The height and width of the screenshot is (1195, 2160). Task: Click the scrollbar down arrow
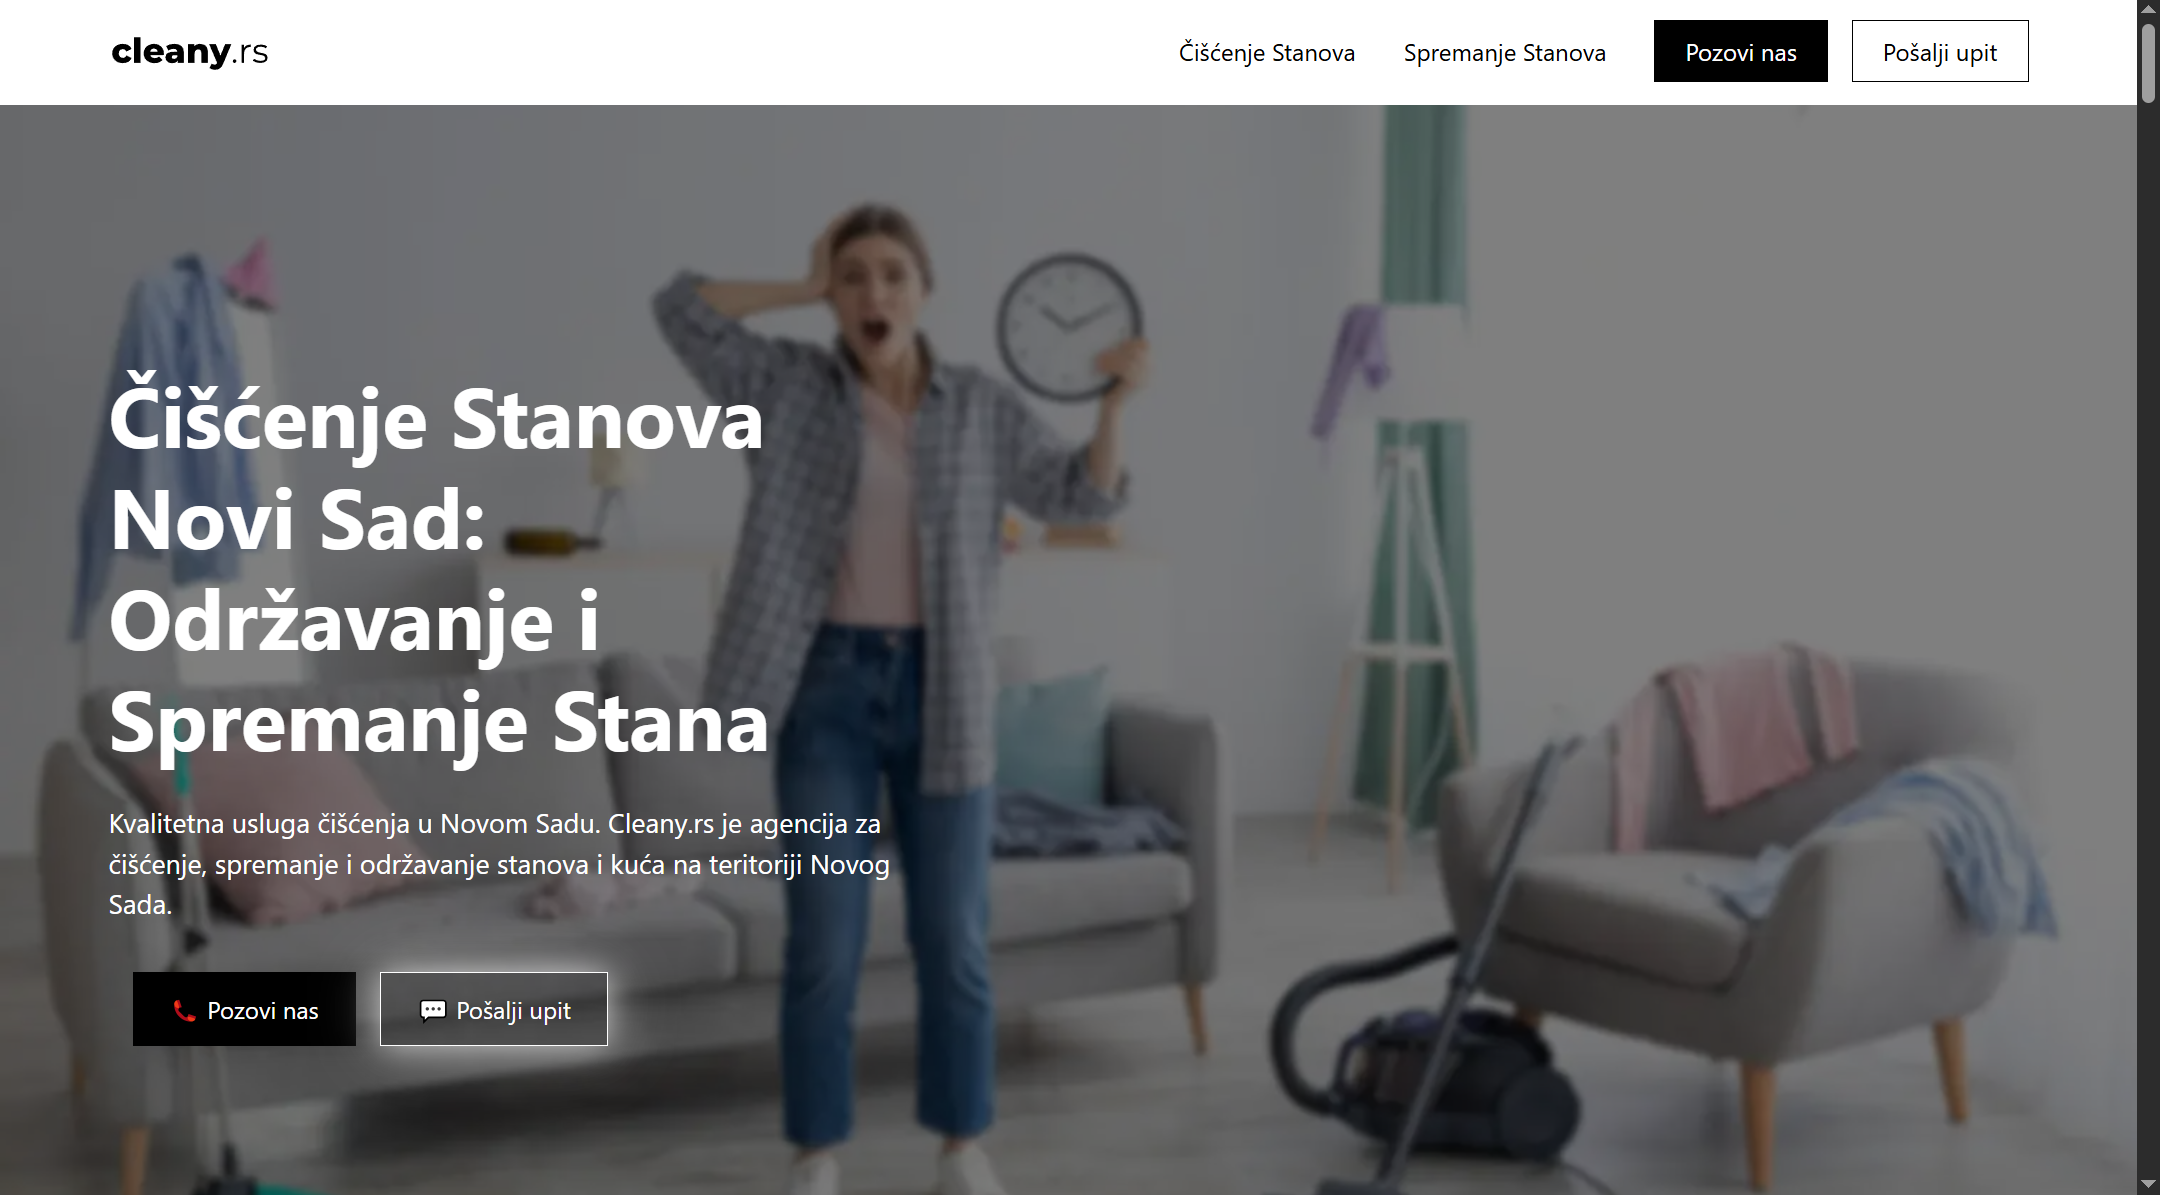pyautogui.click(x=2148, y=1184)
